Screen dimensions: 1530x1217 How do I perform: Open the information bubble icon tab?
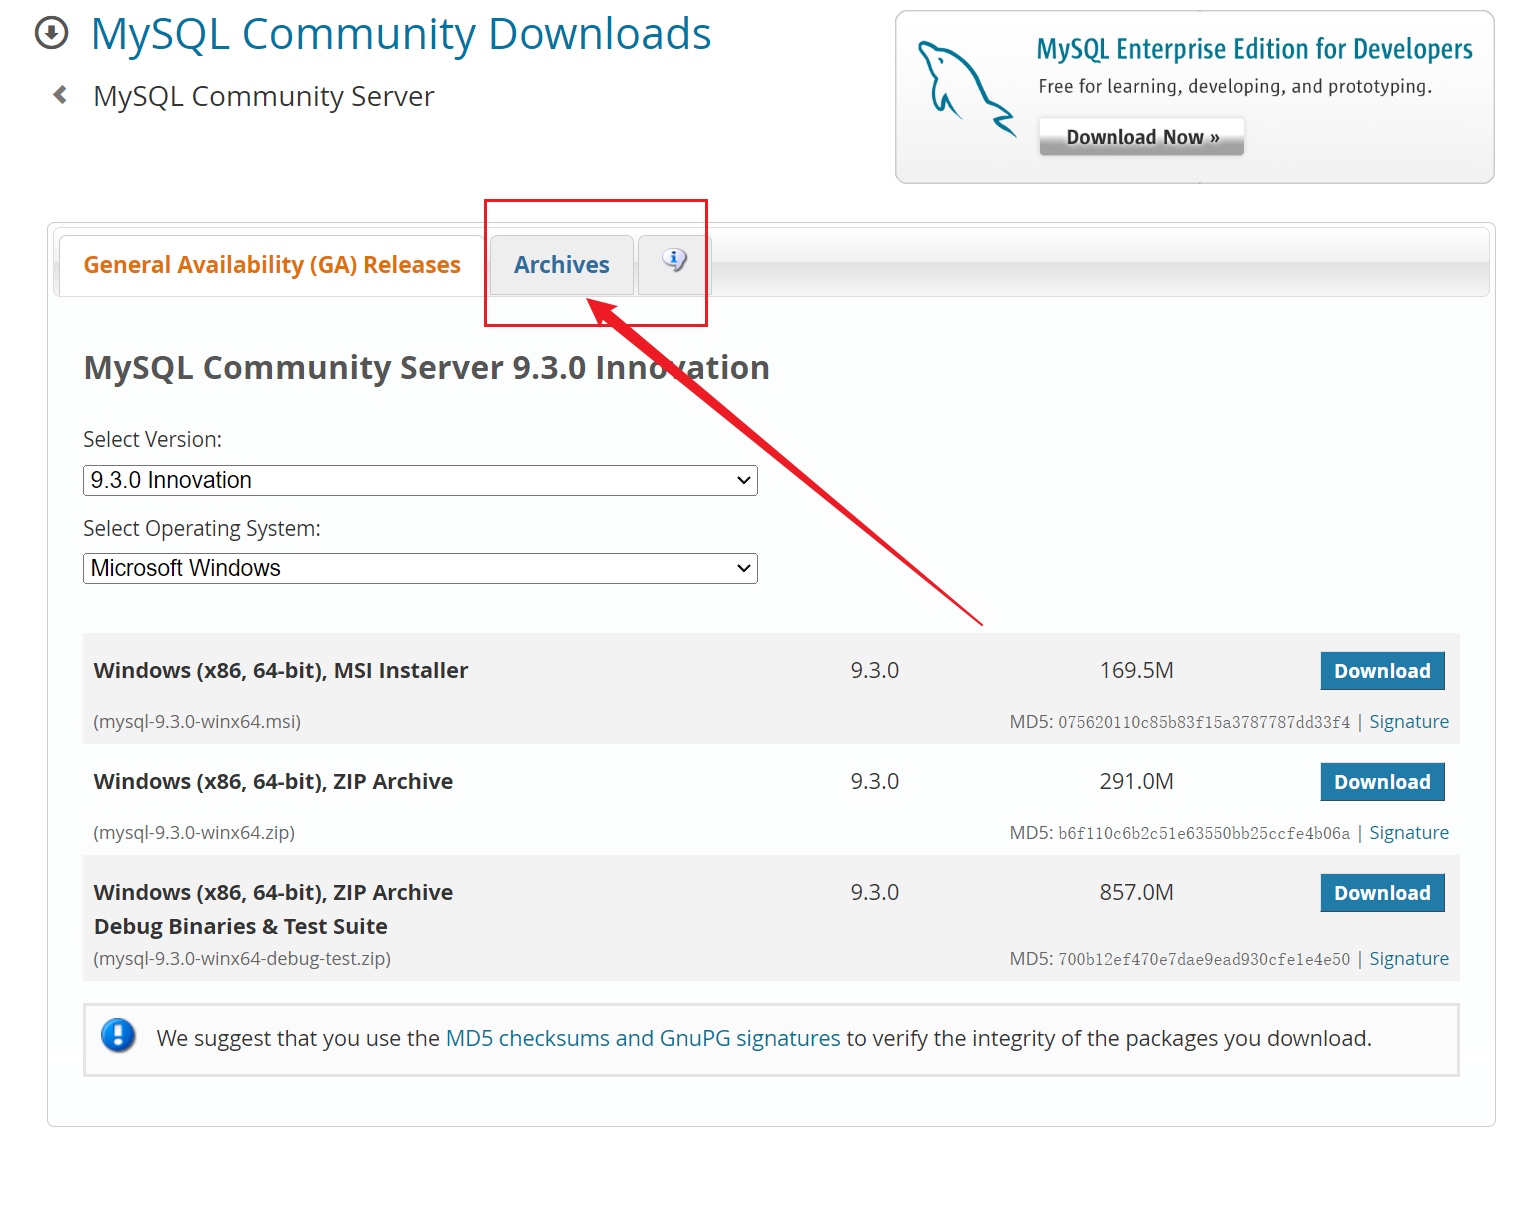point(674,260)
